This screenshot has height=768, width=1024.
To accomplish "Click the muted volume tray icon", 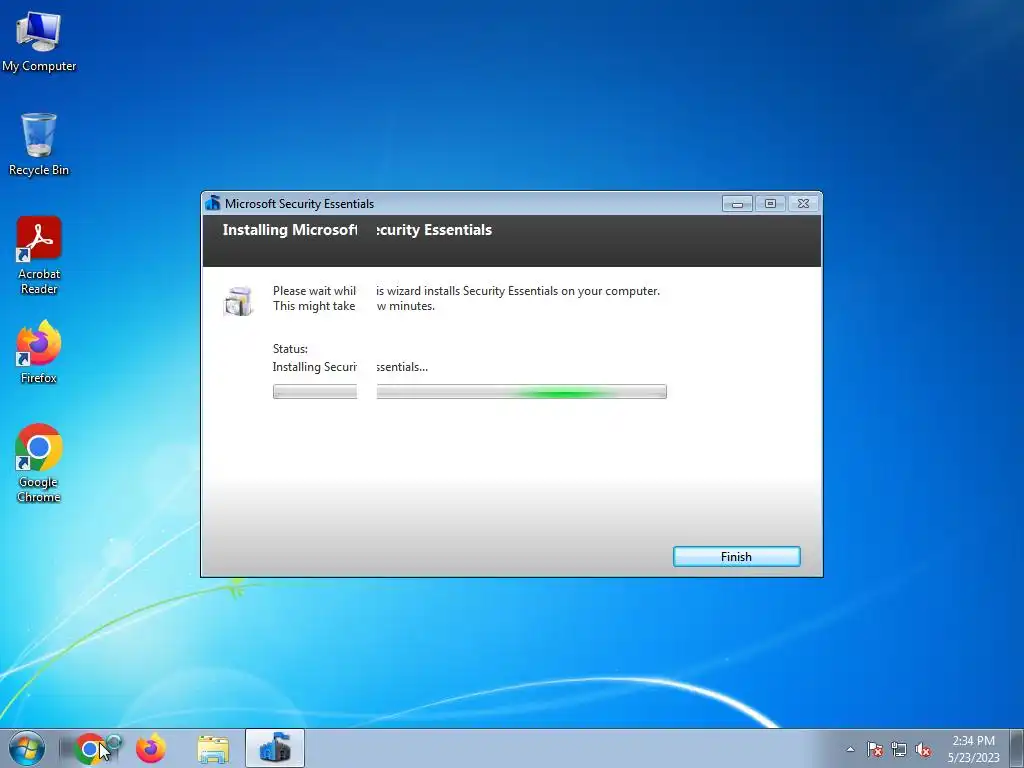I will pos(923,749).
